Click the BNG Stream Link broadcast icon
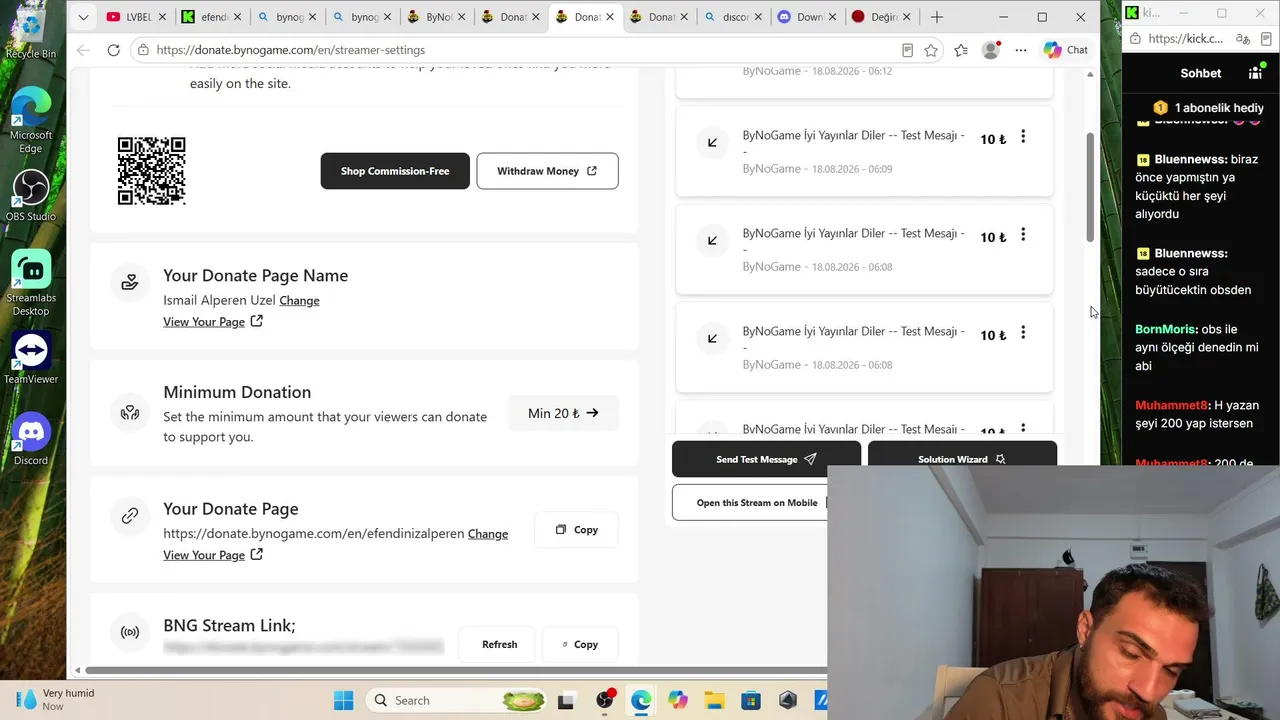This screenshot has height=720, width=1280. pos(130,632)
